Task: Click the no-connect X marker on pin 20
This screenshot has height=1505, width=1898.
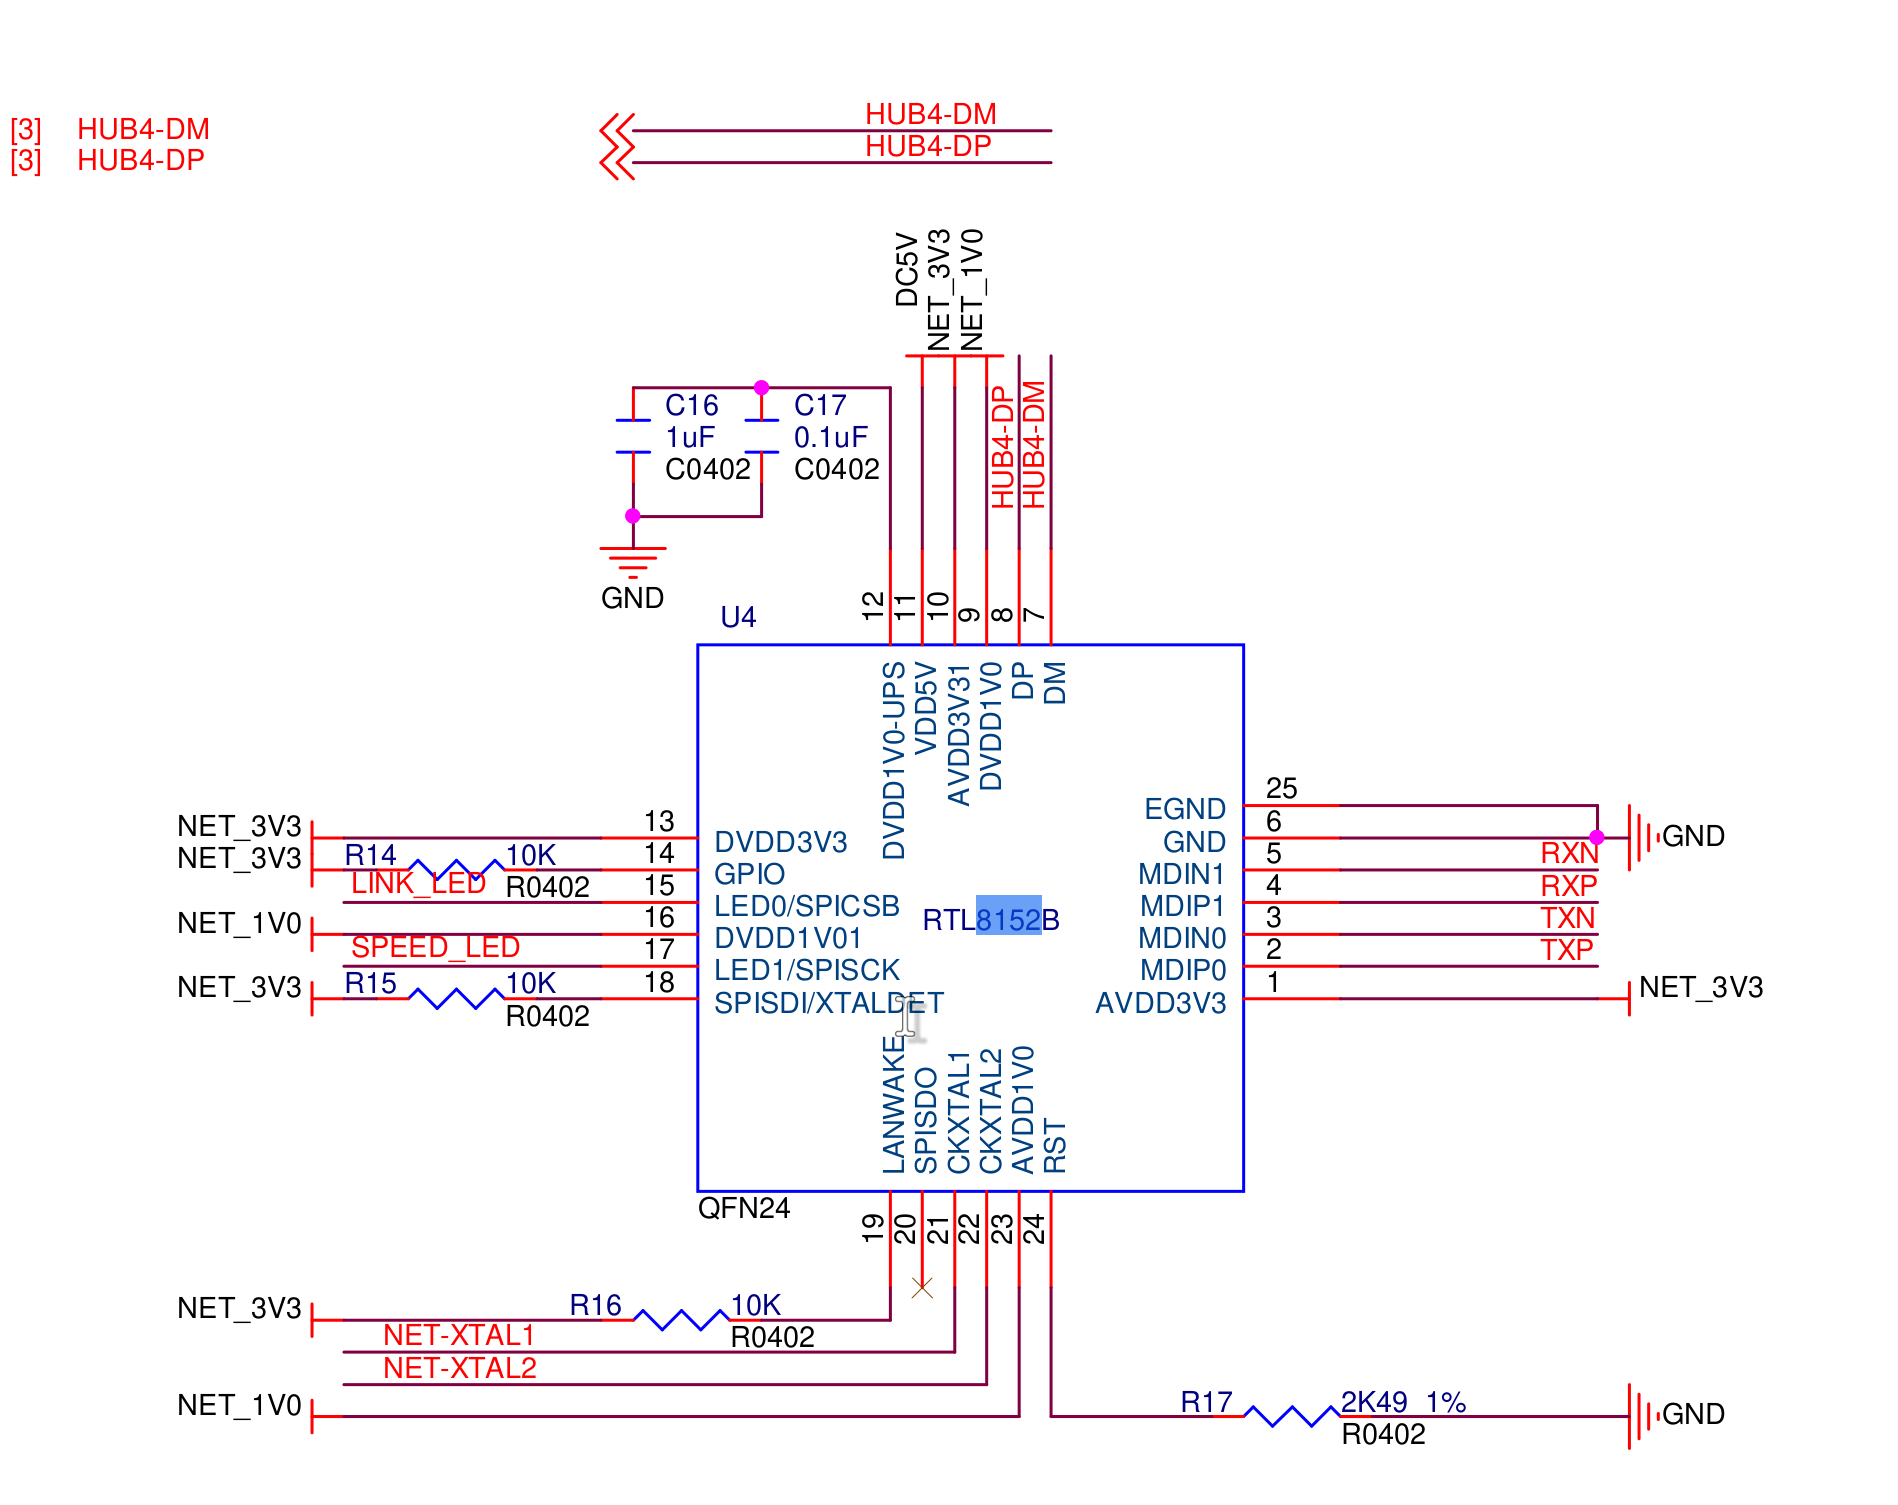Action: [922, 1288]
